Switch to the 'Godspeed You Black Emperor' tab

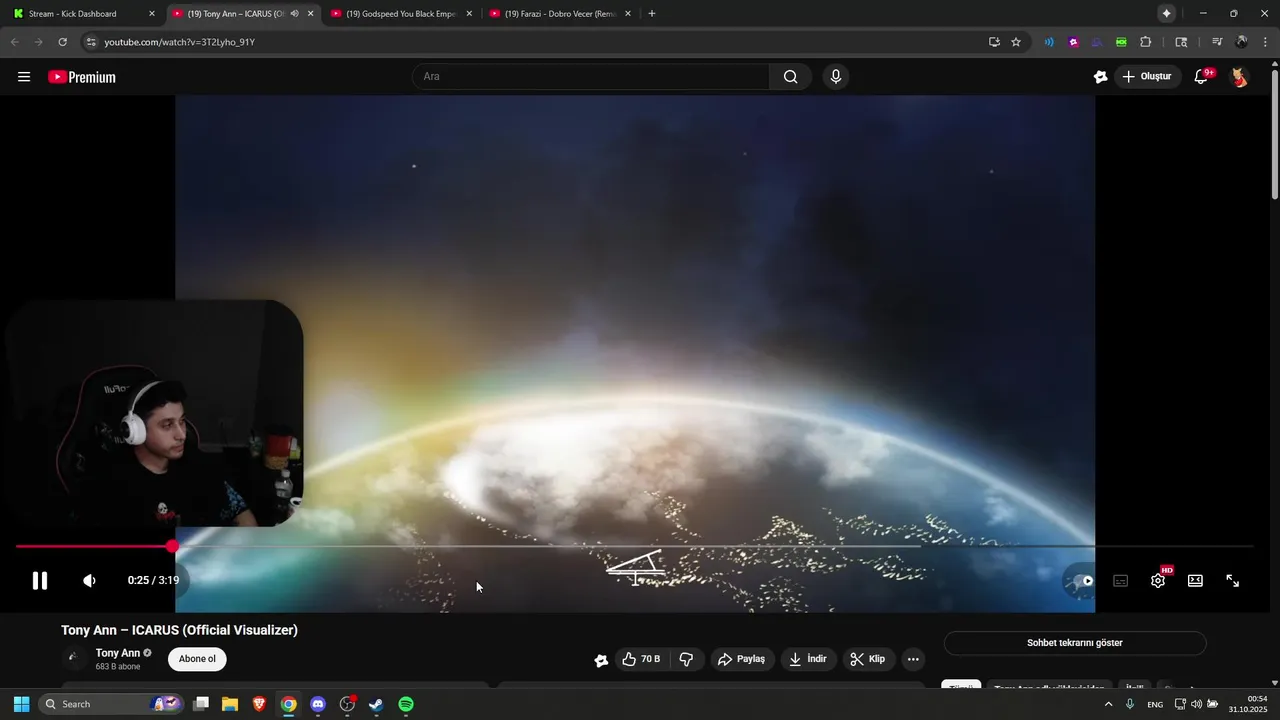401,14
